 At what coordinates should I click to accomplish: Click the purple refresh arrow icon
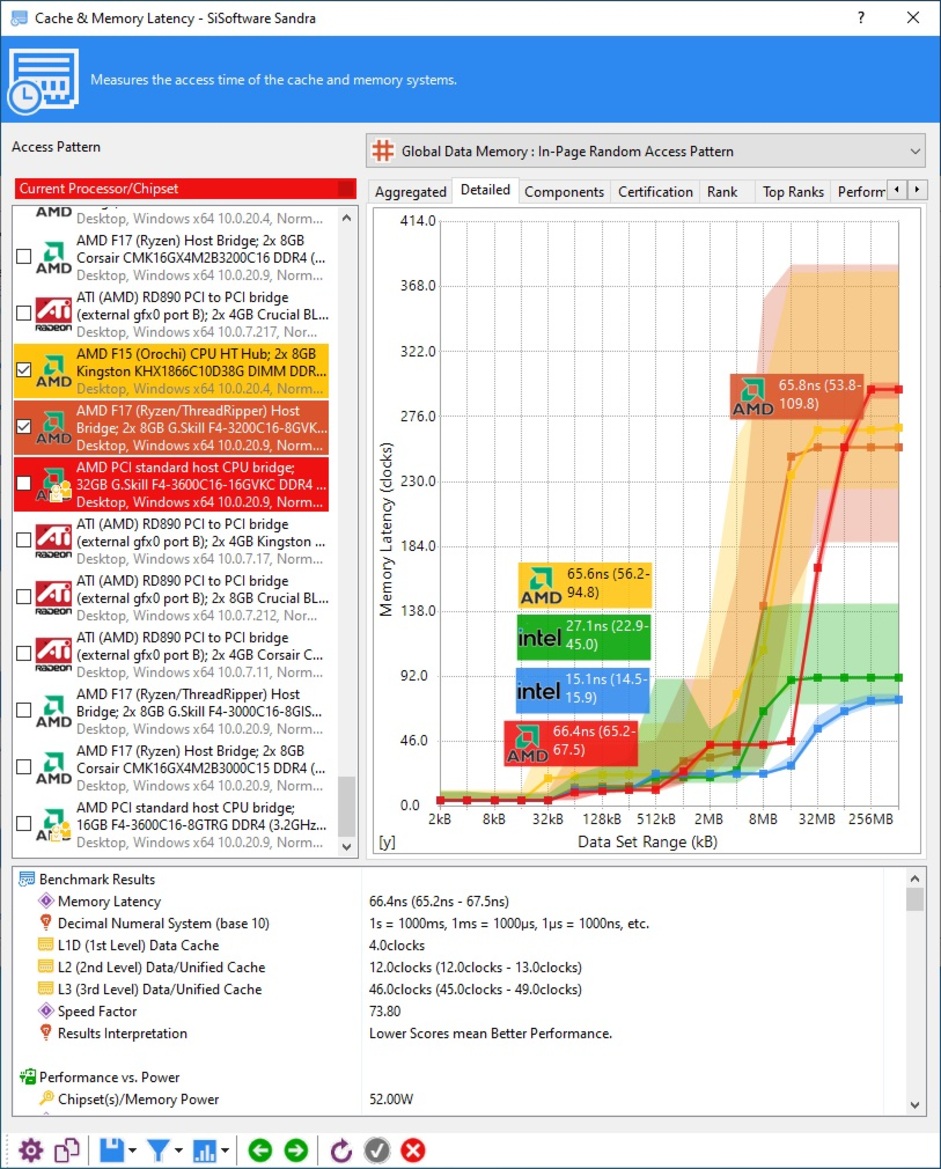[x=341, y=1150]
